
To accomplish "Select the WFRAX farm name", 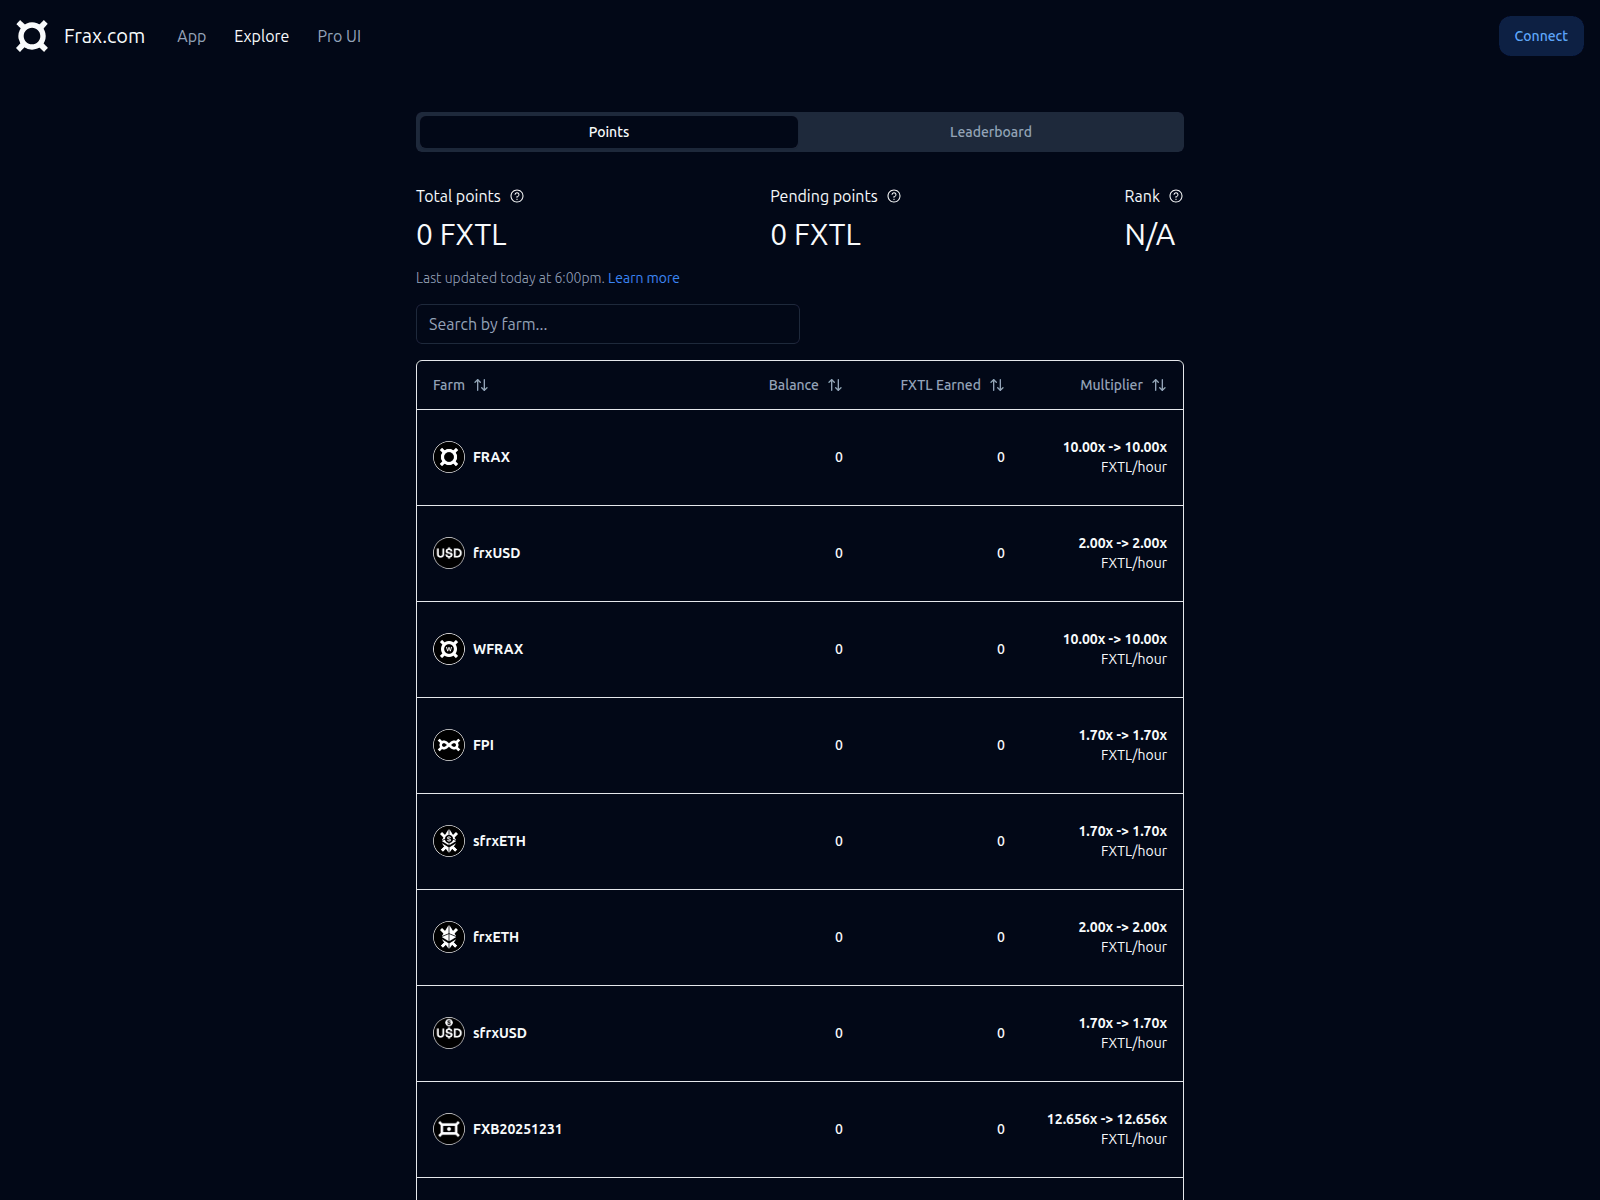I will tap(498, 649).
